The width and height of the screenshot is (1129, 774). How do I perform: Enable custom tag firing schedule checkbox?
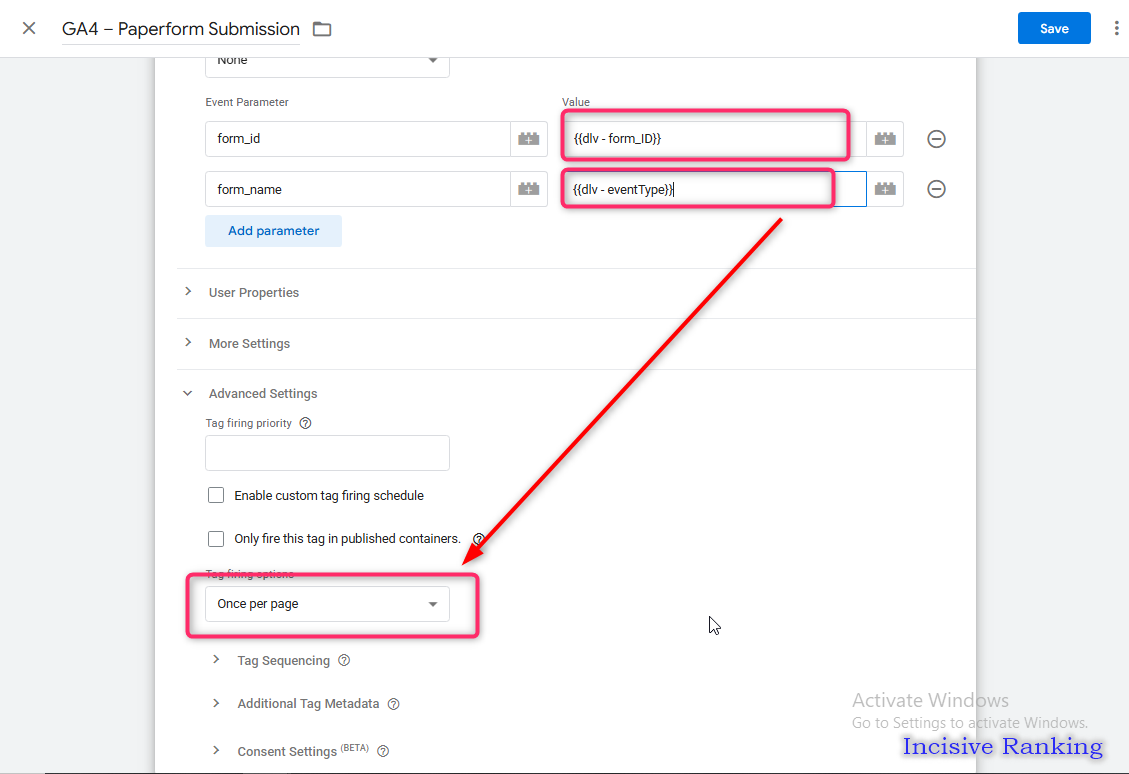[x=216, y=495]
